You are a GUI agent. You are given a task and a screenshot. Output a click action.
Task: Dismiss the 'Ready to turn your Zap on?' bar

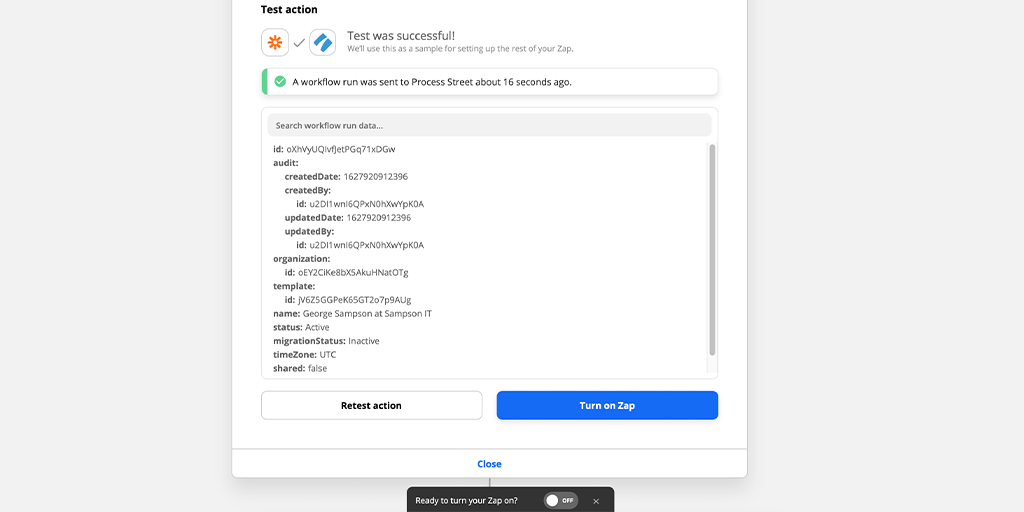596,500
